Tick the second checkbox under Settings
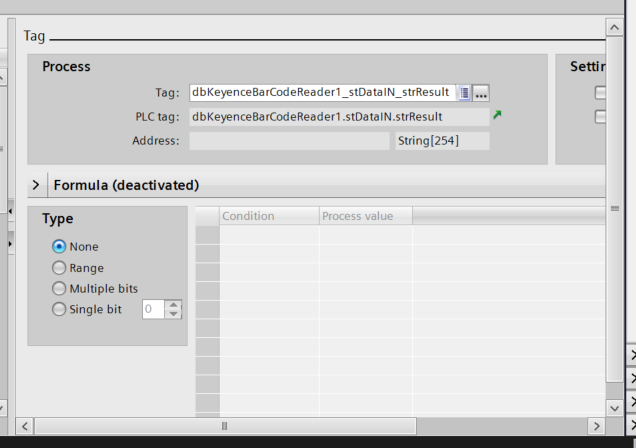Image resolution: width=636 pixels, height=448 pixels. pyautogui.click(x=600, y=117)
